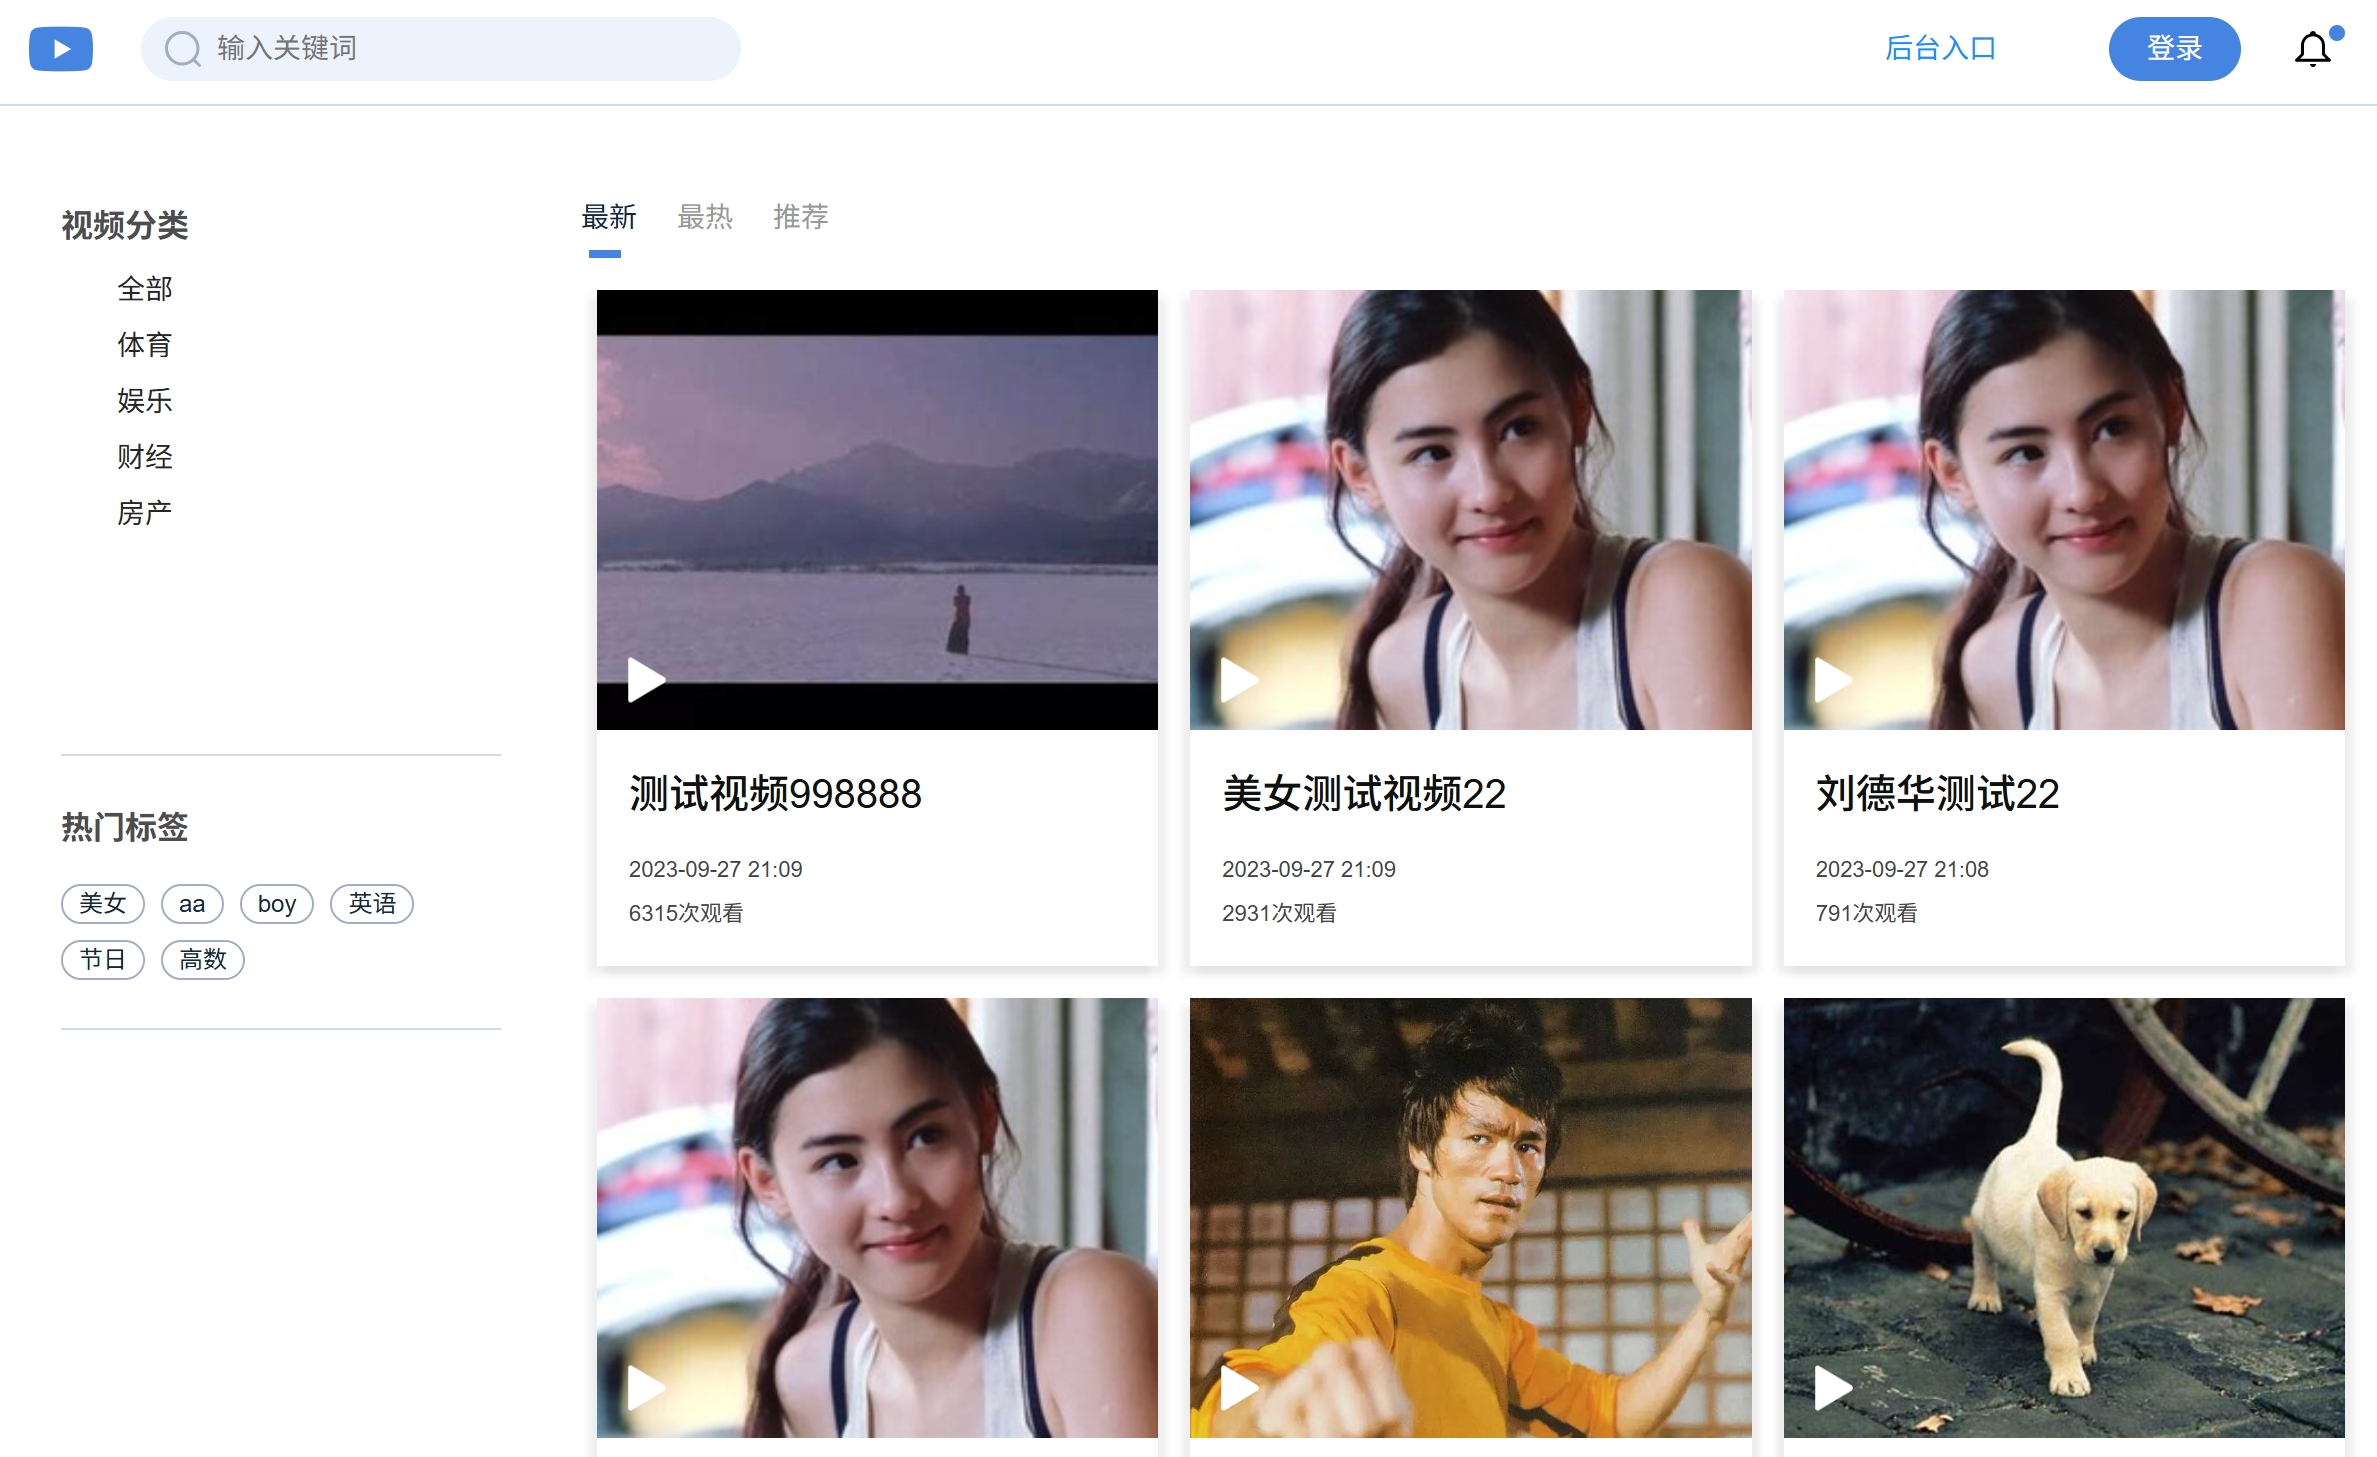Screen dimensions: 2377x1457
Task: Select the 财经 category
Action: tap(144, 456)
